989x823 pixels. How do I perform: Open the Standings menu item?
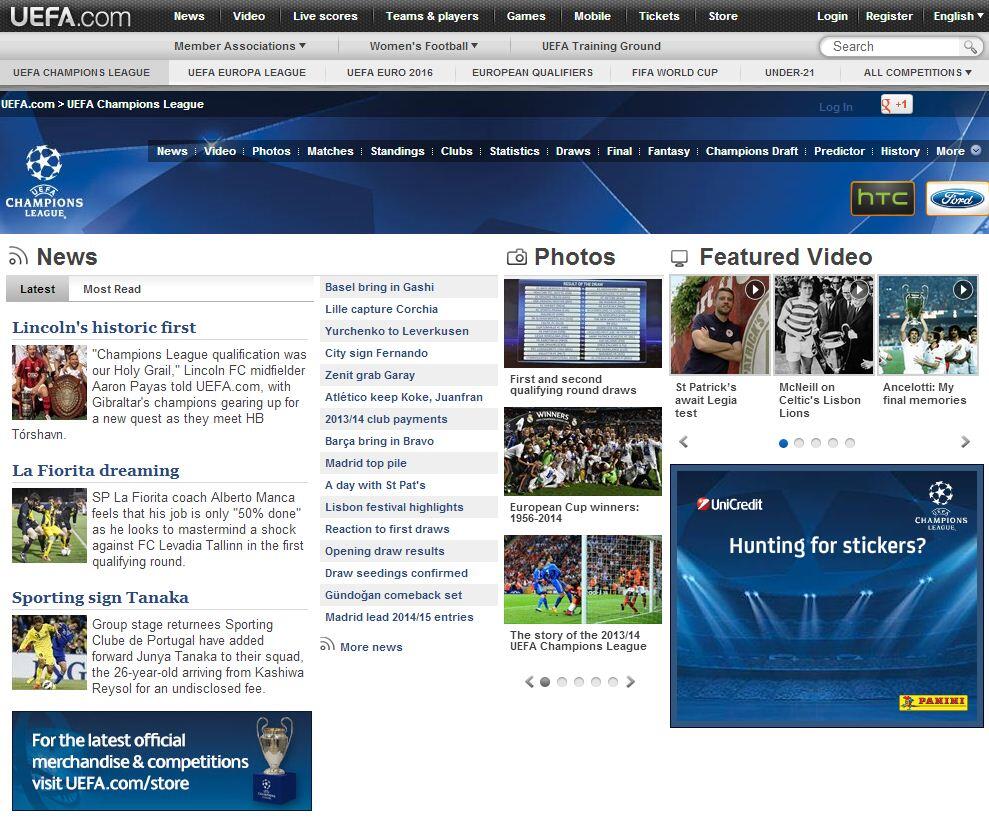[397, 151]
